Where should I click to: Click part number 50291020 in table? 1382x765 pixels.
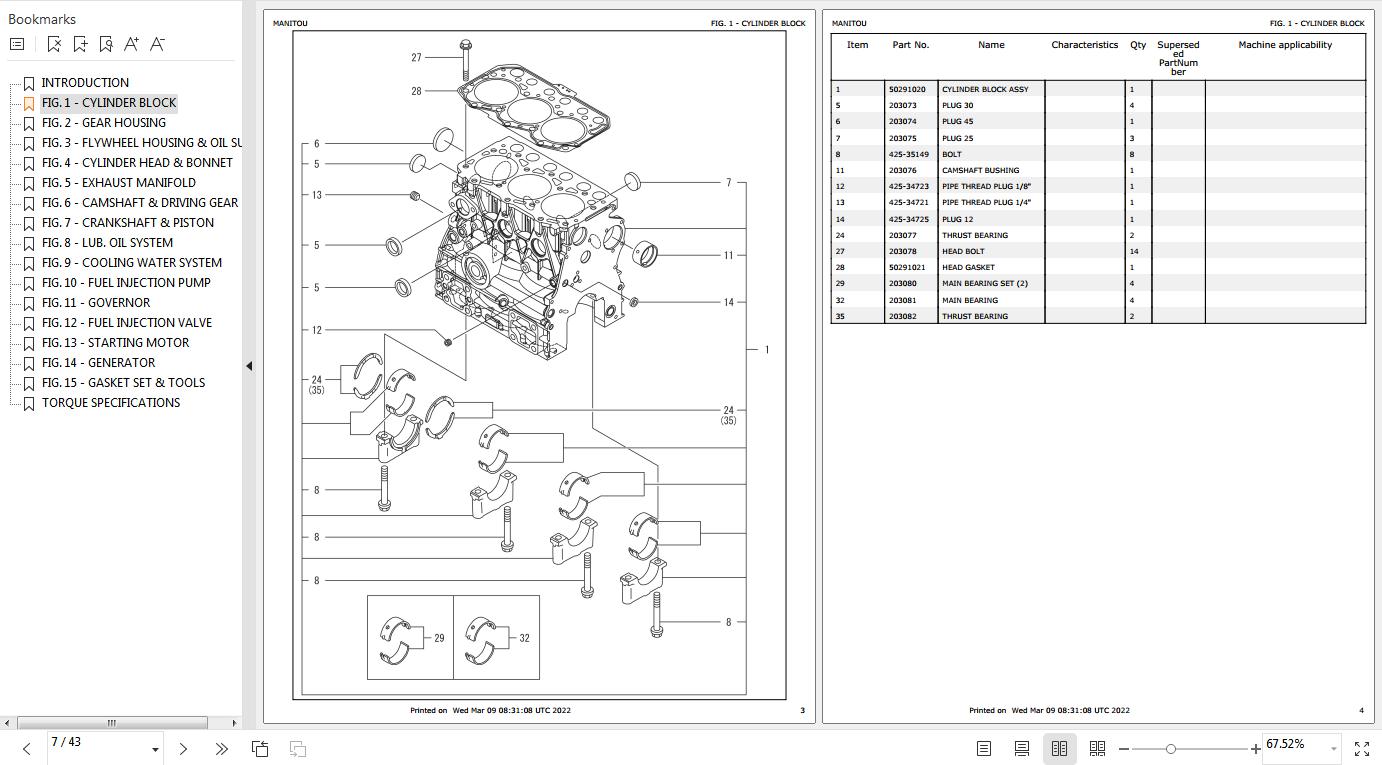point(907,89)
